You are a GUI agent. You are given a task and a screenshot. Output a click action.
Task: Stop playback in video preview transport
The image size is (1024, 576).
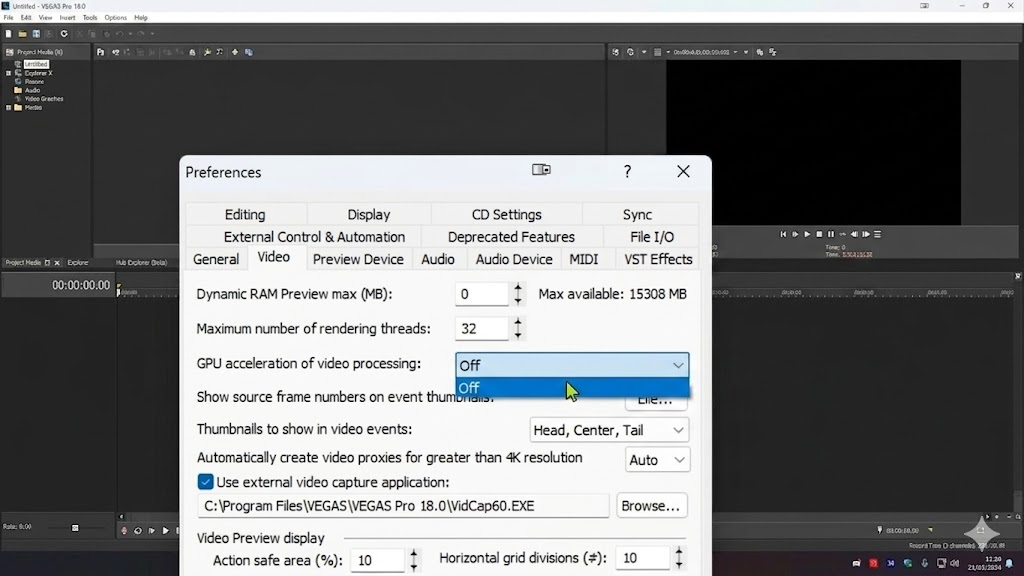[819, 234]
